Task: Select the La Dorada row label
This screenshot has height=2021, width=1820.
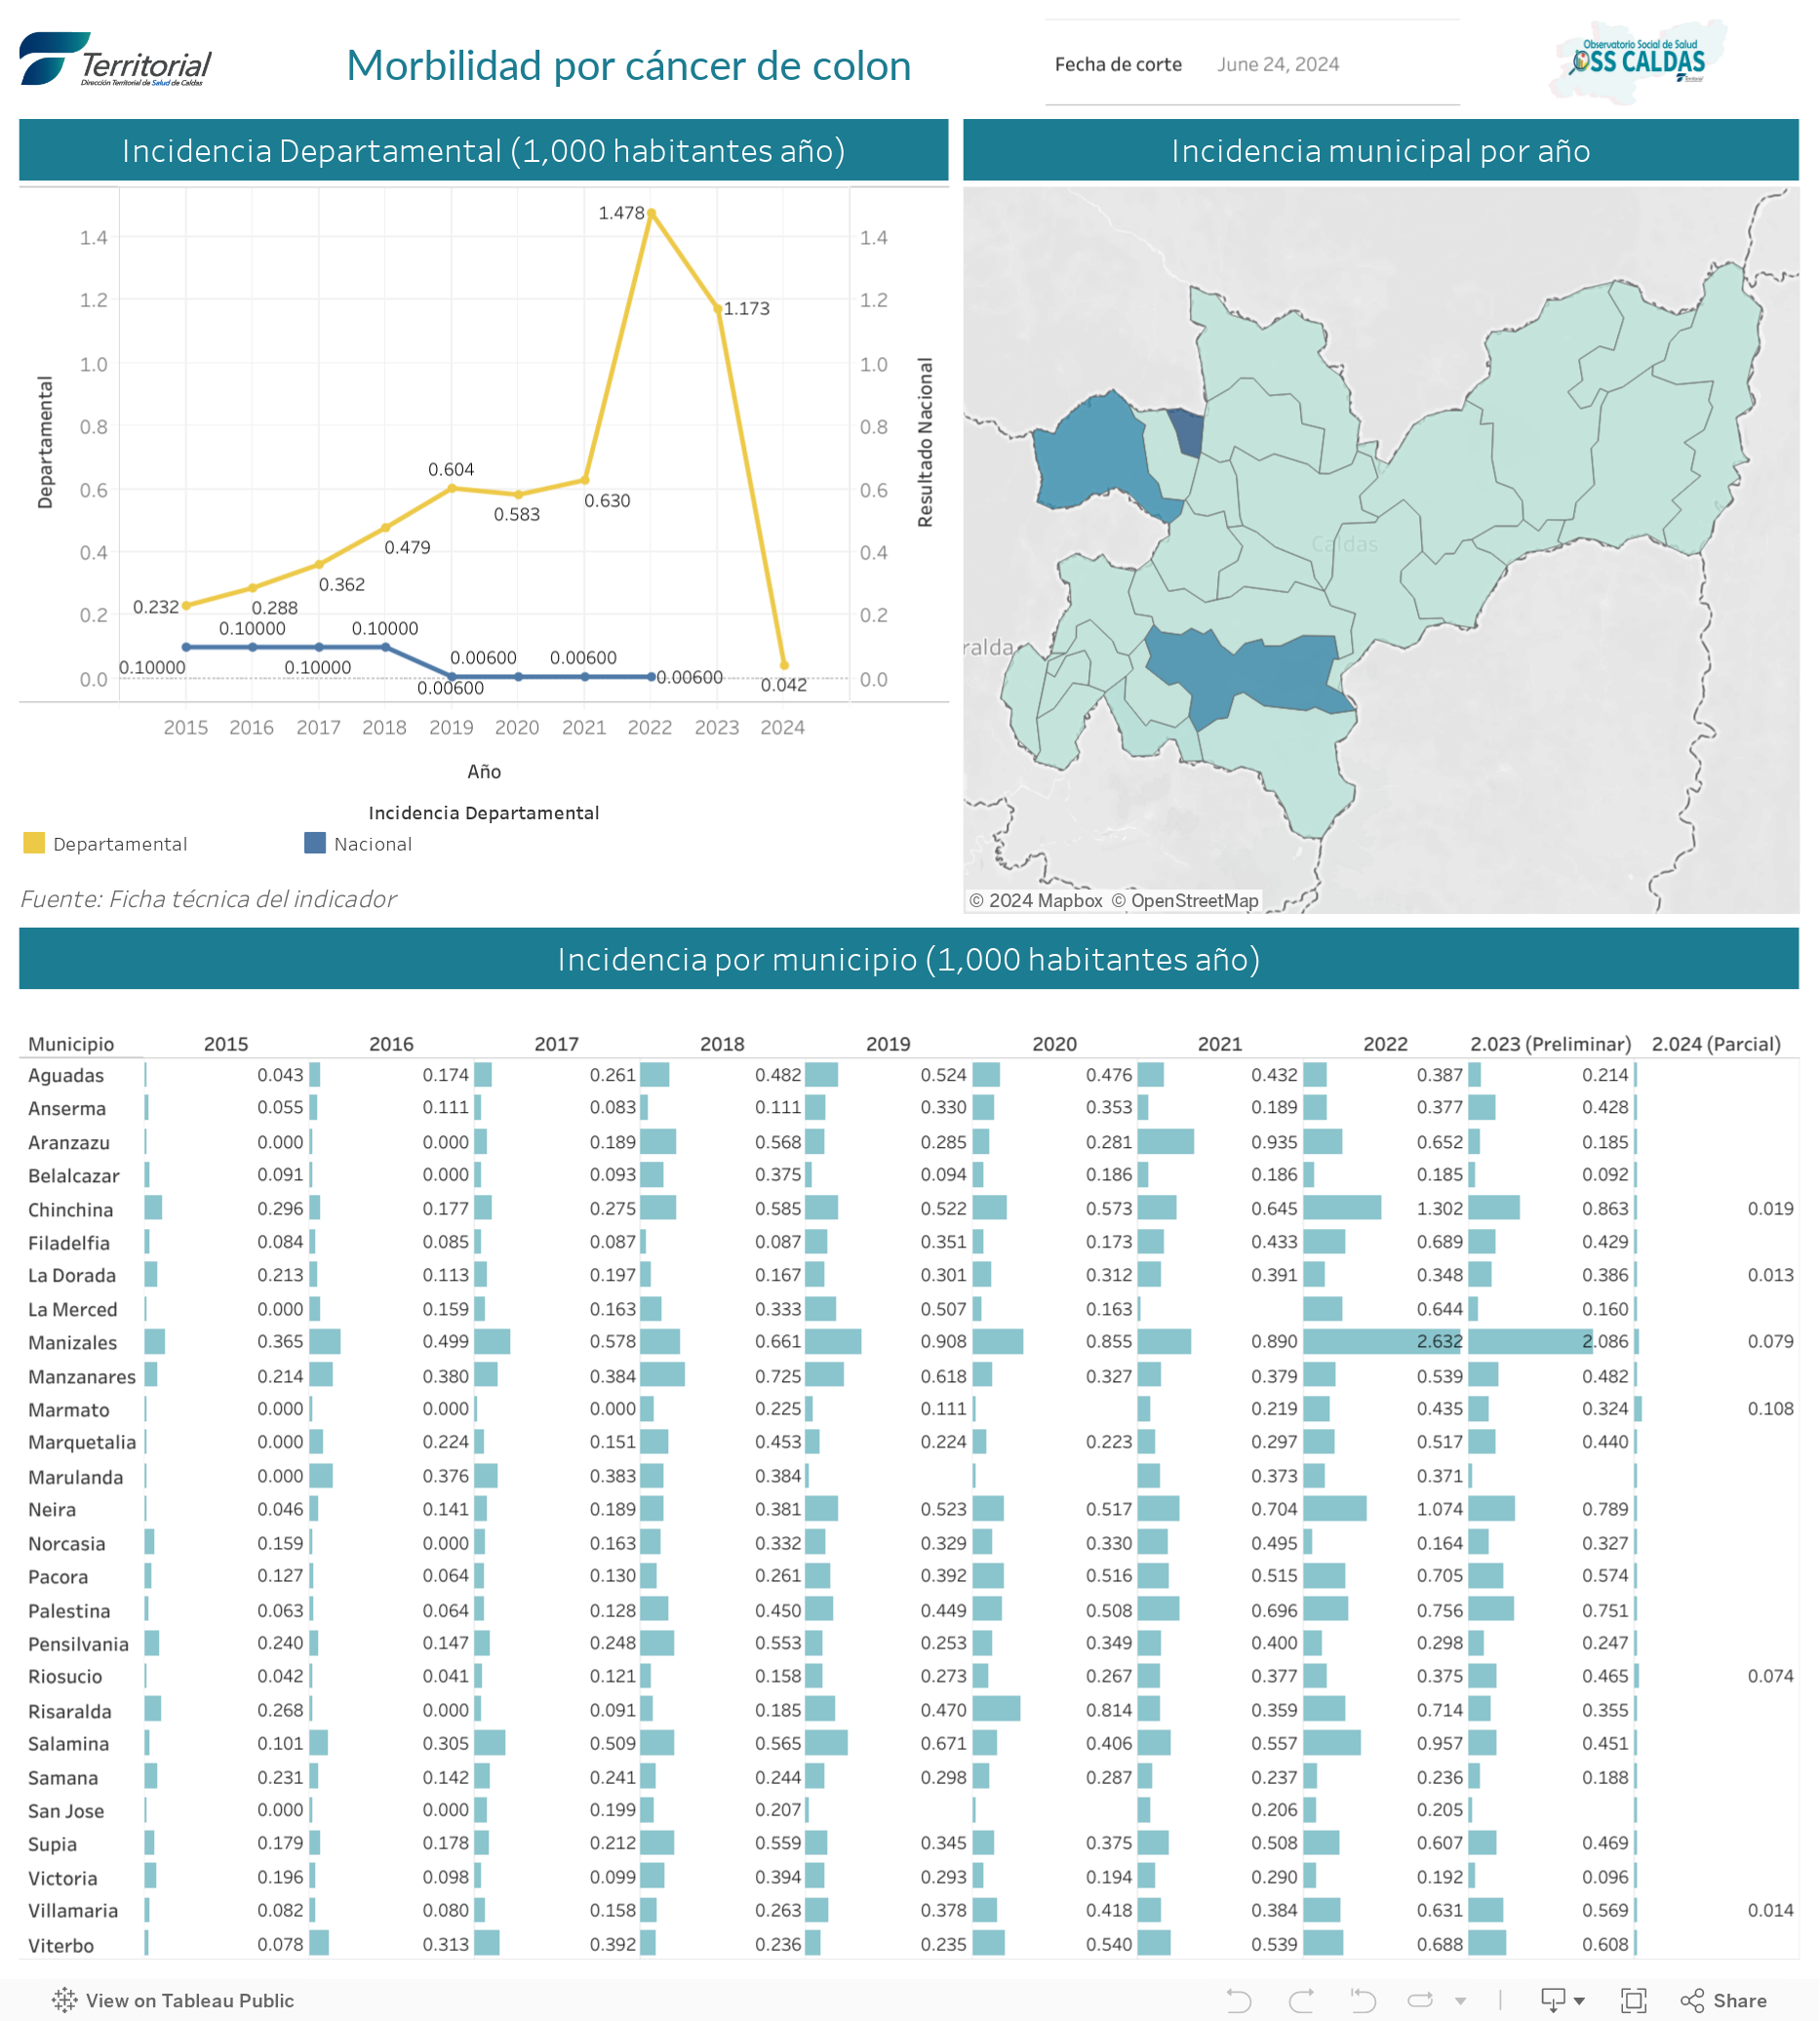Action: point(72,1275)
